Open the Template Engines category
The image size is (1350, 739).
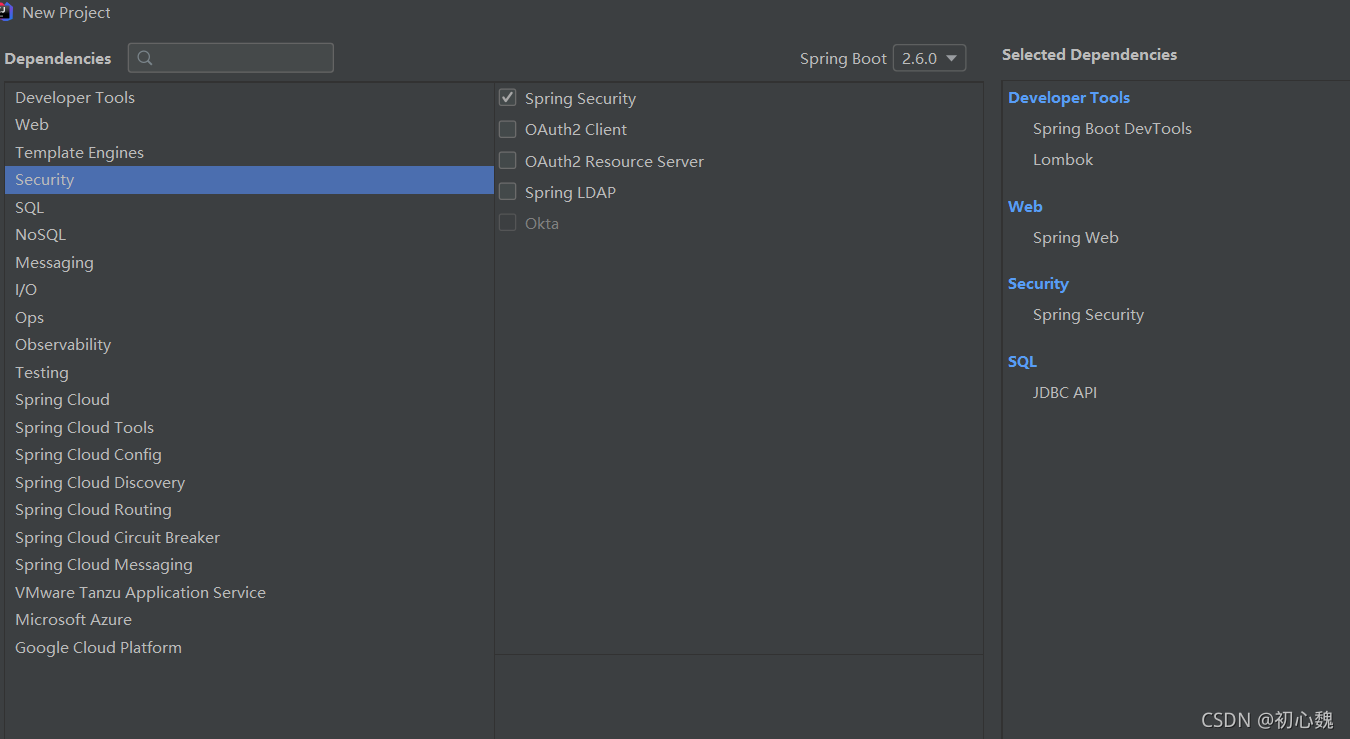pos(249,152)
